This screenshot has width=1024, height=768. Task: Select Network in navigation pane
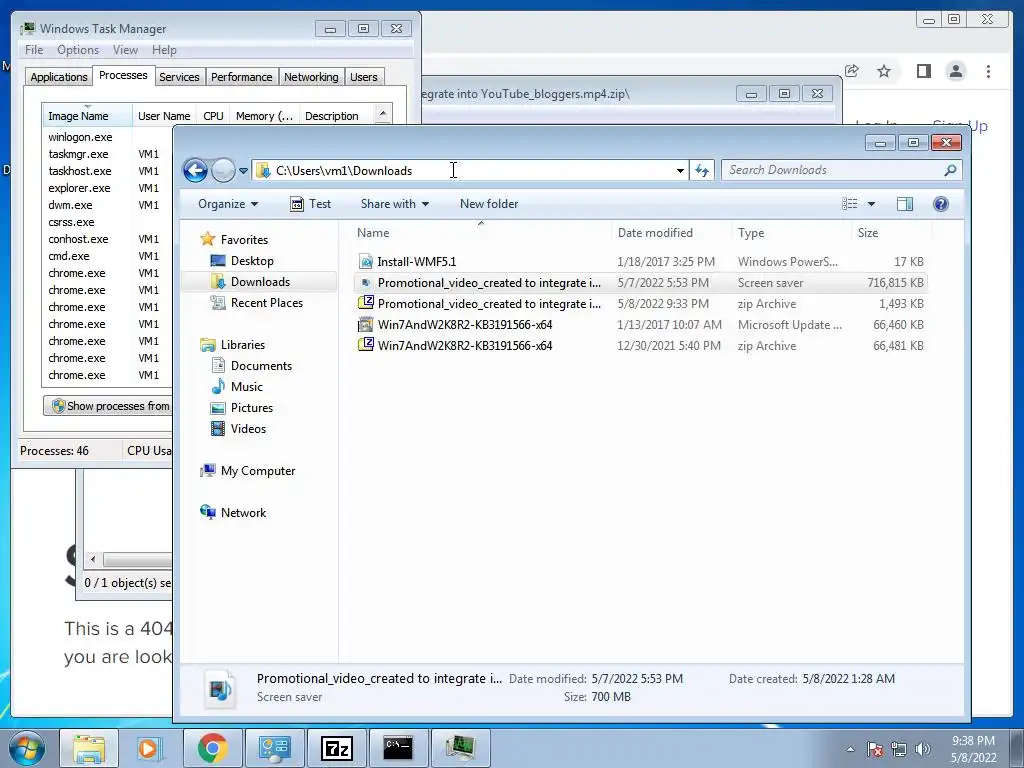pyautogui.click(x=233, y=513)
